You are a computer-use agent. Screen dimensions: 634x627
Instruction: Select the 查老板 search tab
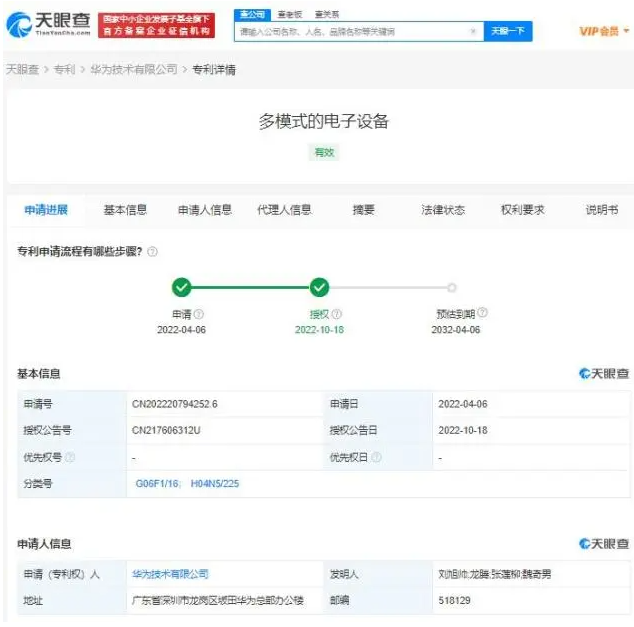click(x=290, y=15)
